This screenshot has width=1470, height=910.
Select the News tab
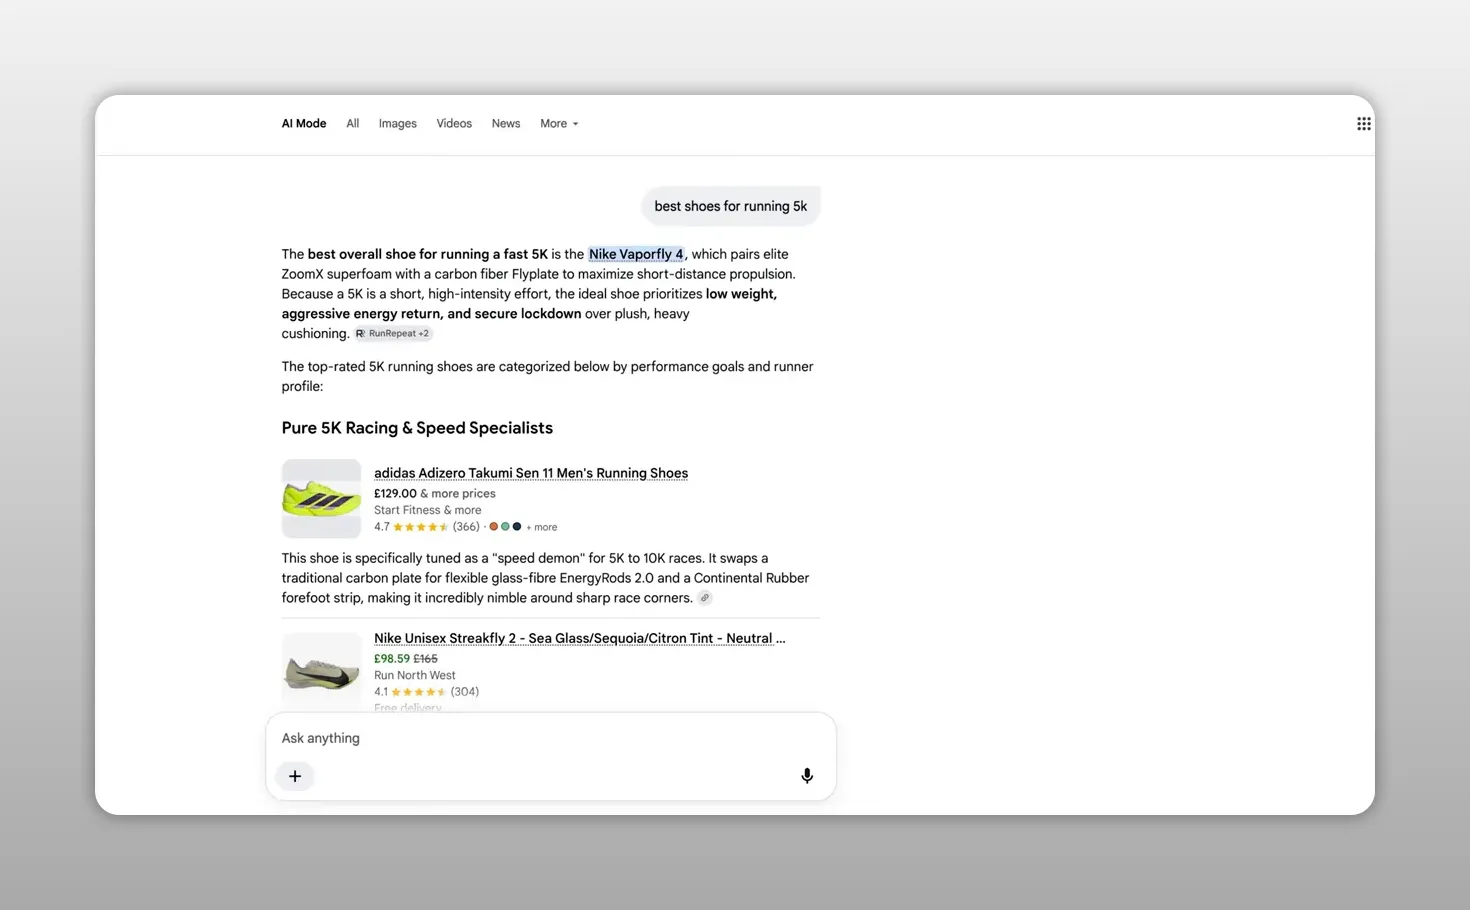(506, 124)
